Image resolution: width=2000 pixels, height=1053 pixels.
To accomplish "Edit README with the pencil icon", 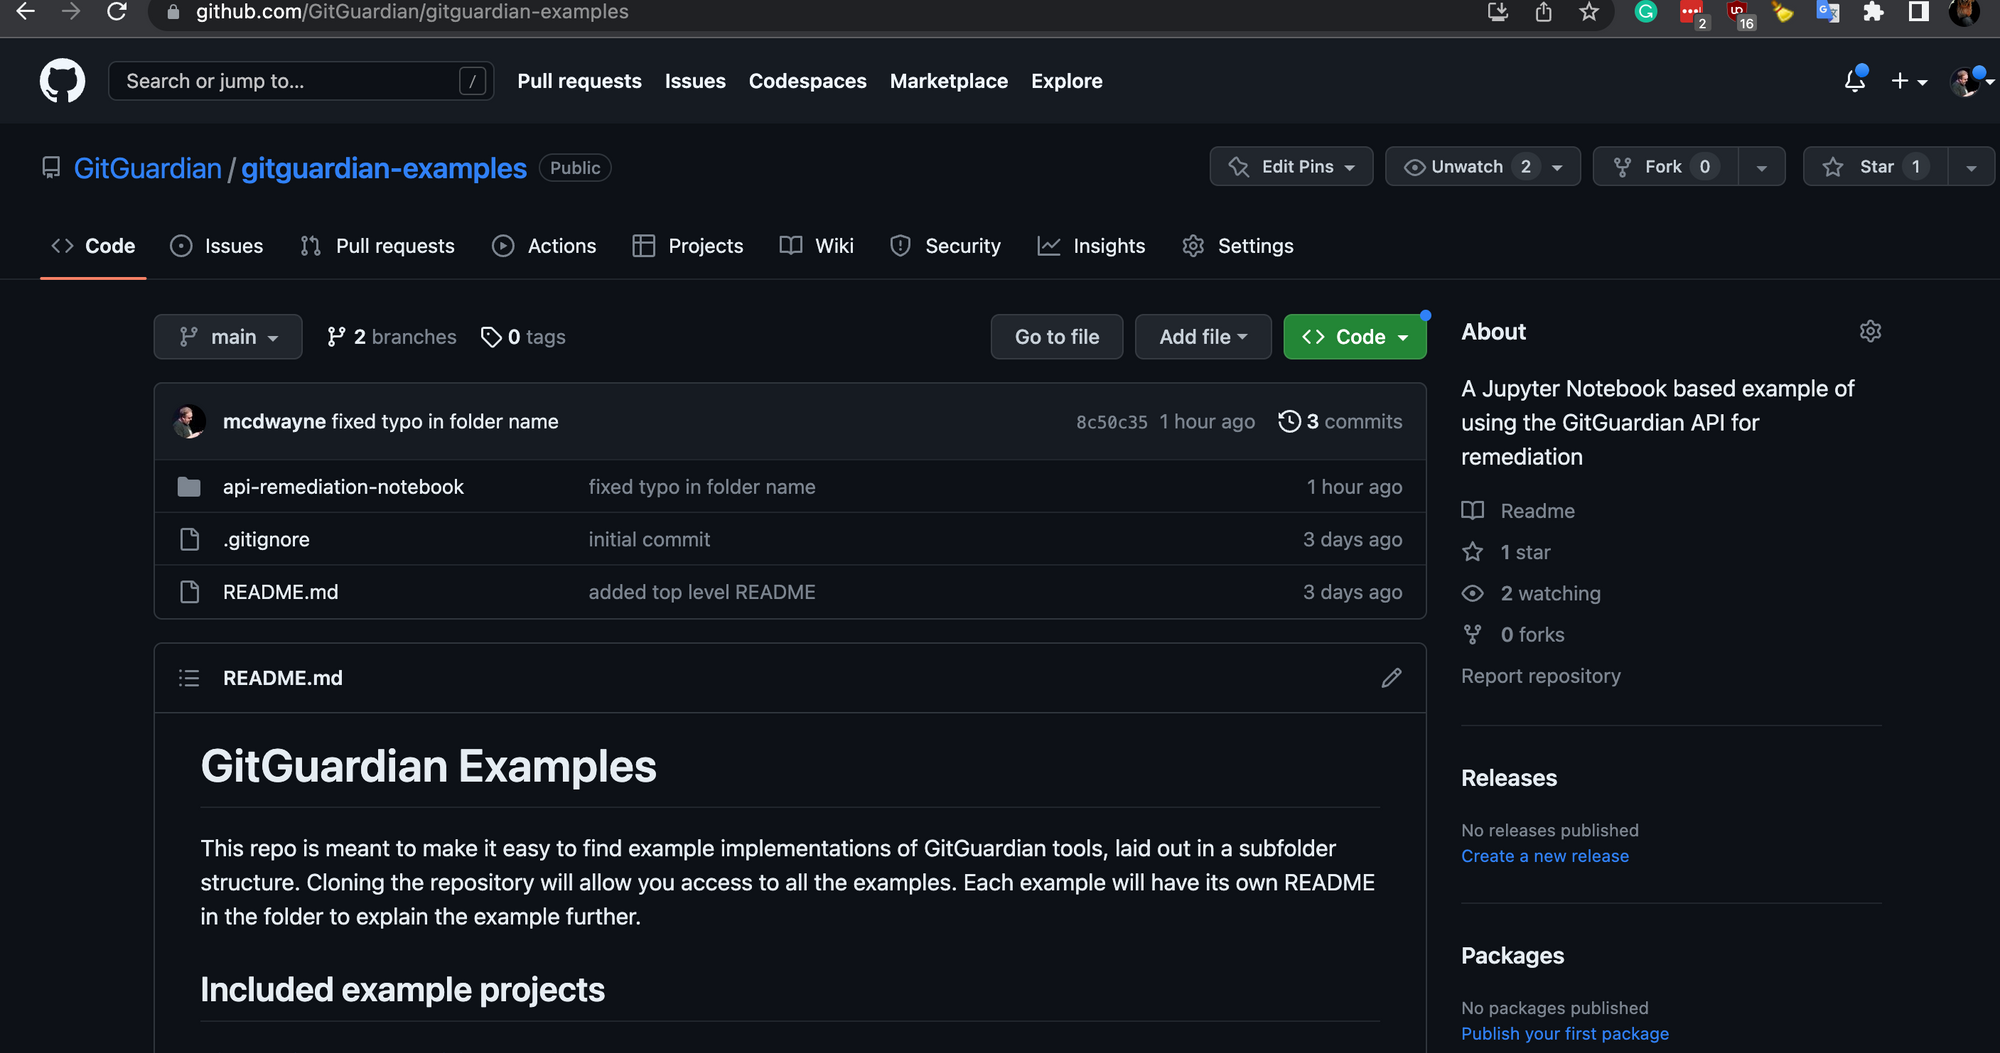I will pos(1391,678).
